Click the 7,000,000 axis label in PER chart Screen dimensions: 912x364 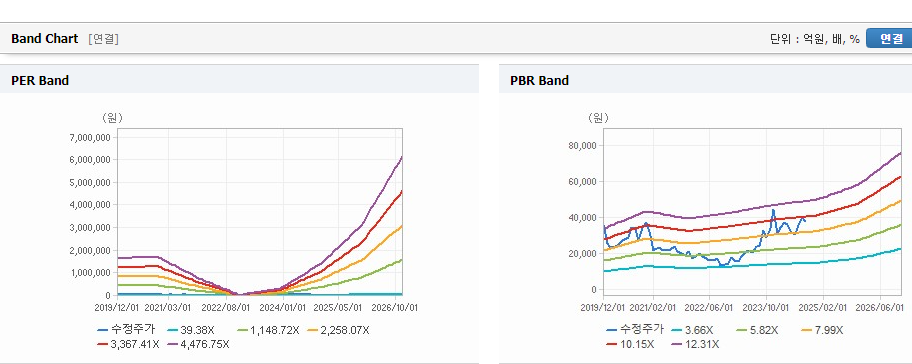click(90, 137)
